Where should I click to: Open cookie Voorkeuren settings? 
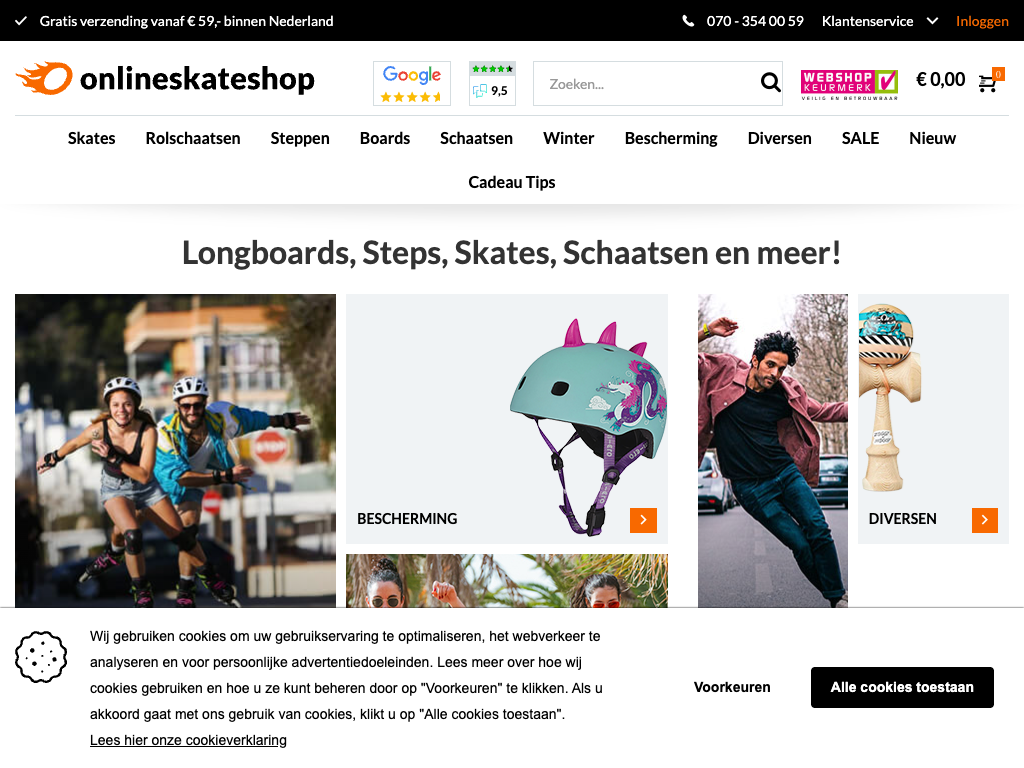[x=731, y=687]
